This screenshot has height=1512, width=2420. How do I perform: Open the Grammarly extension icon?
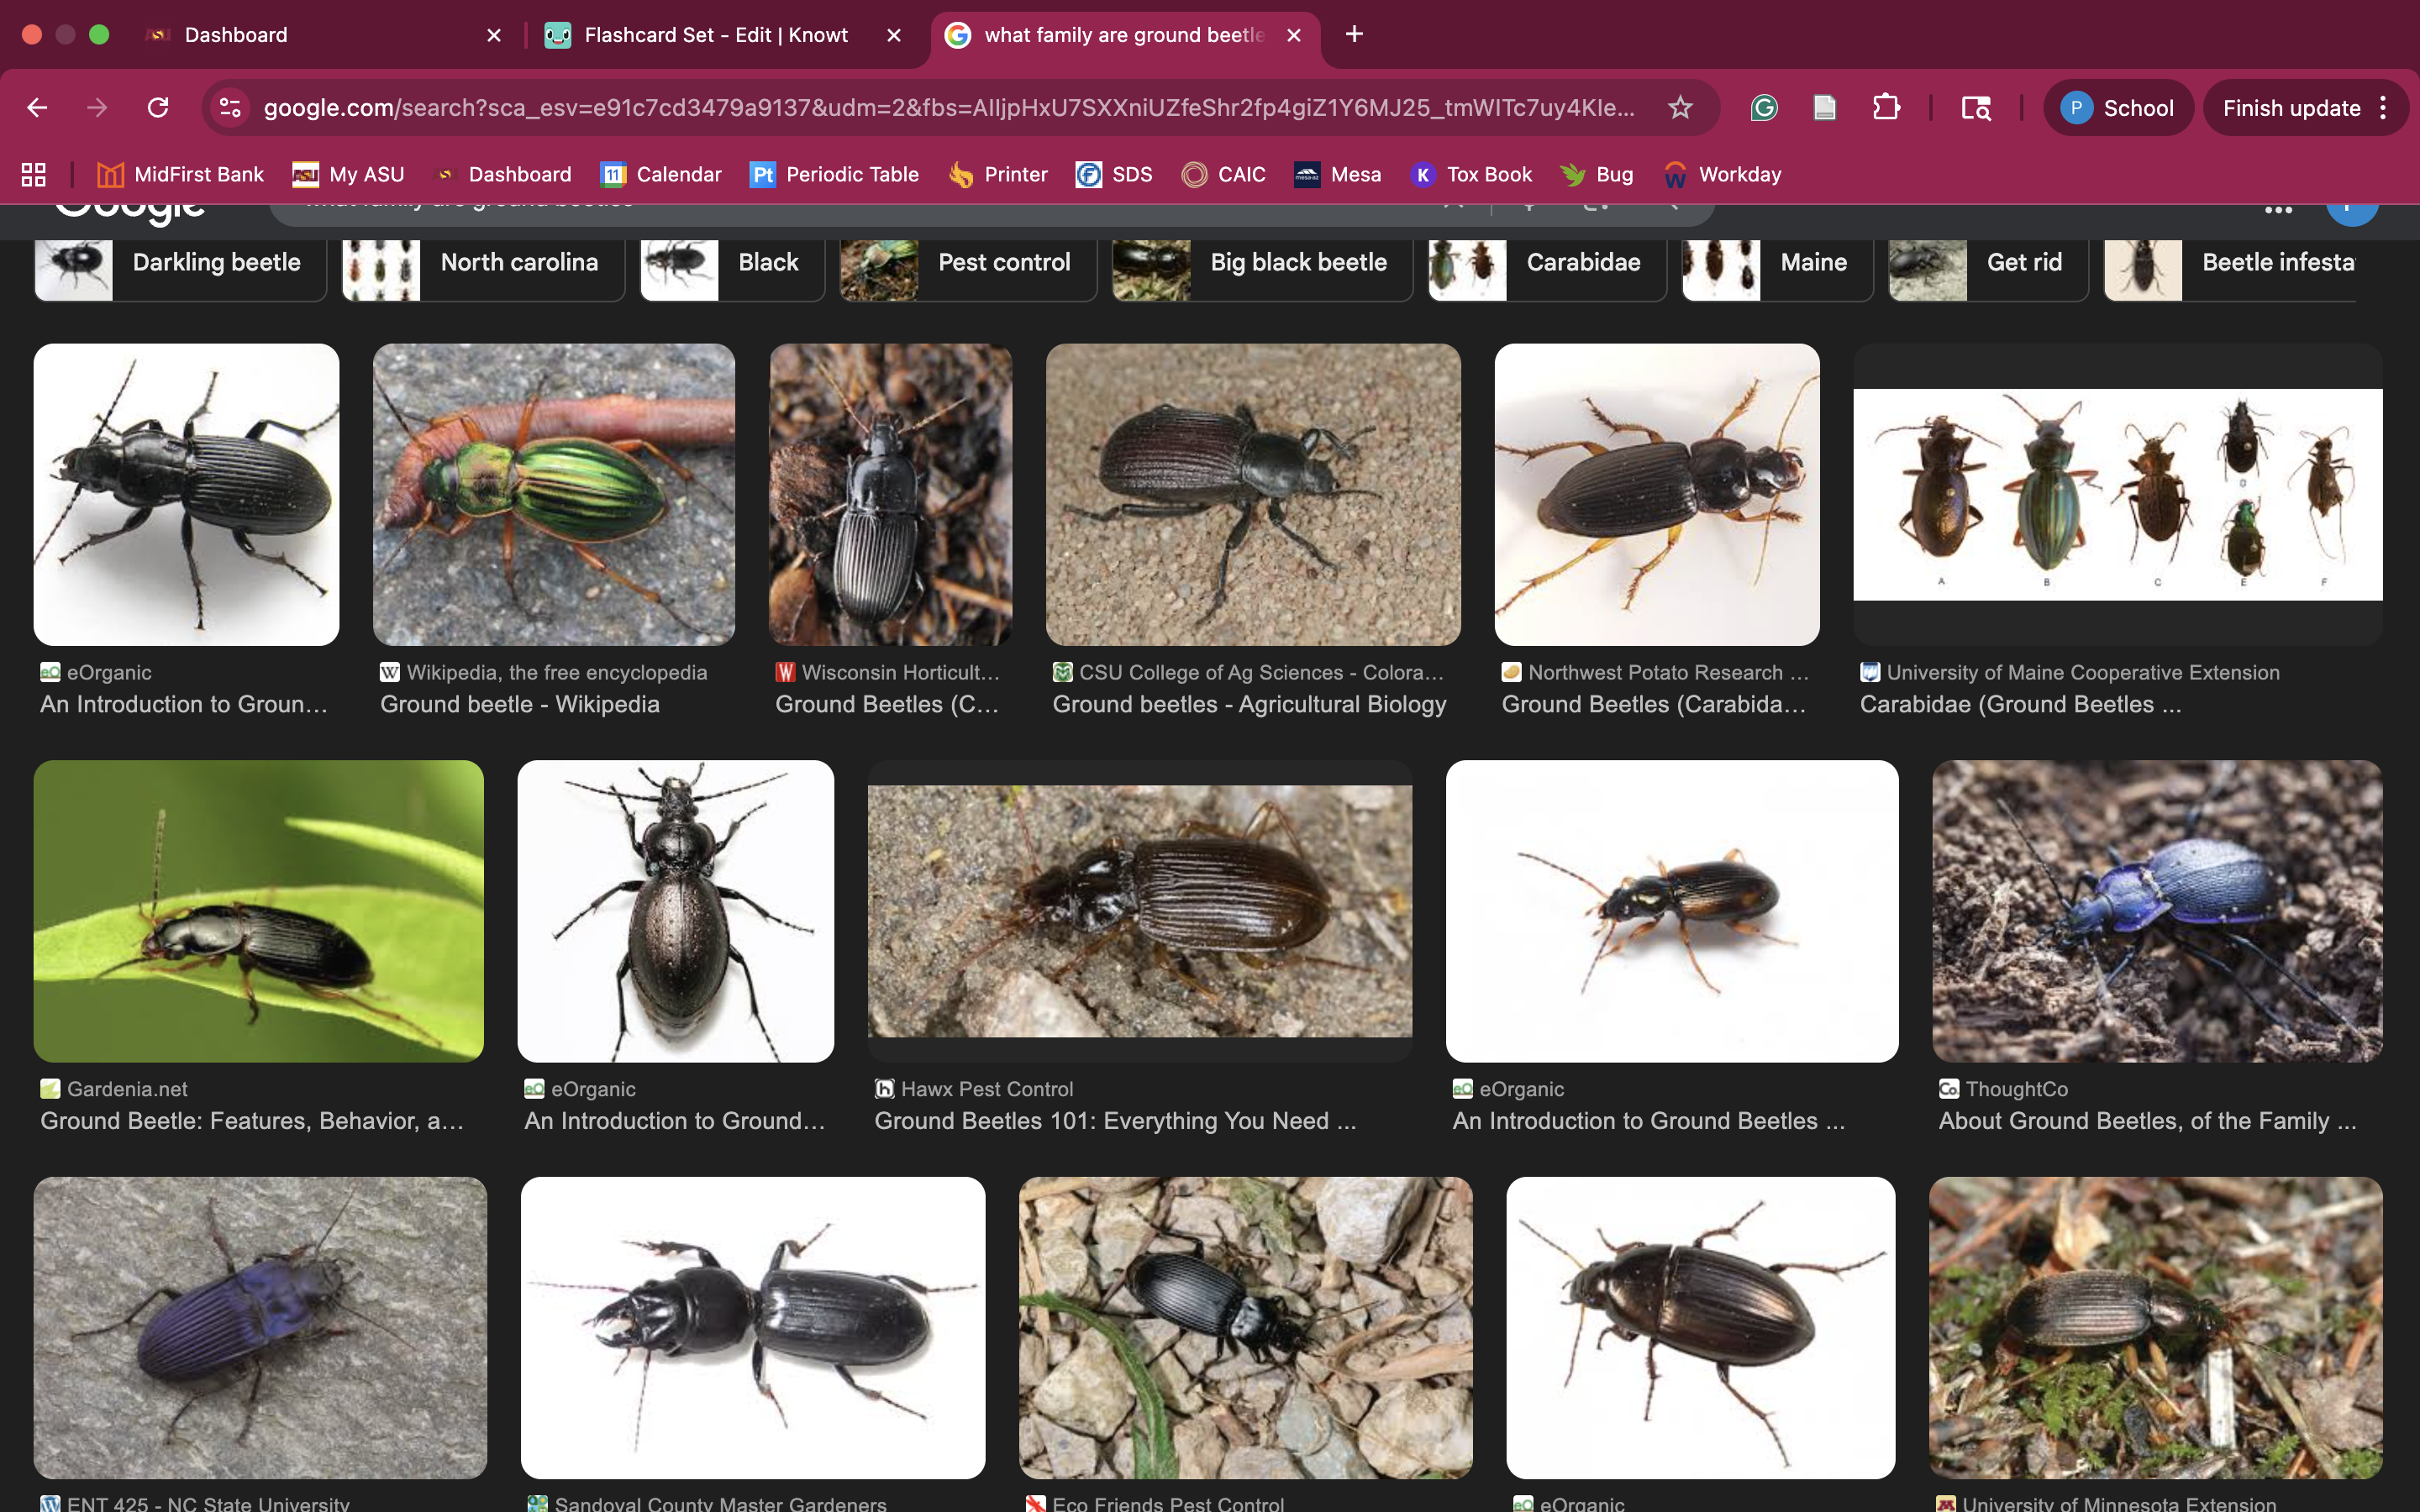tap(1764, 108)
